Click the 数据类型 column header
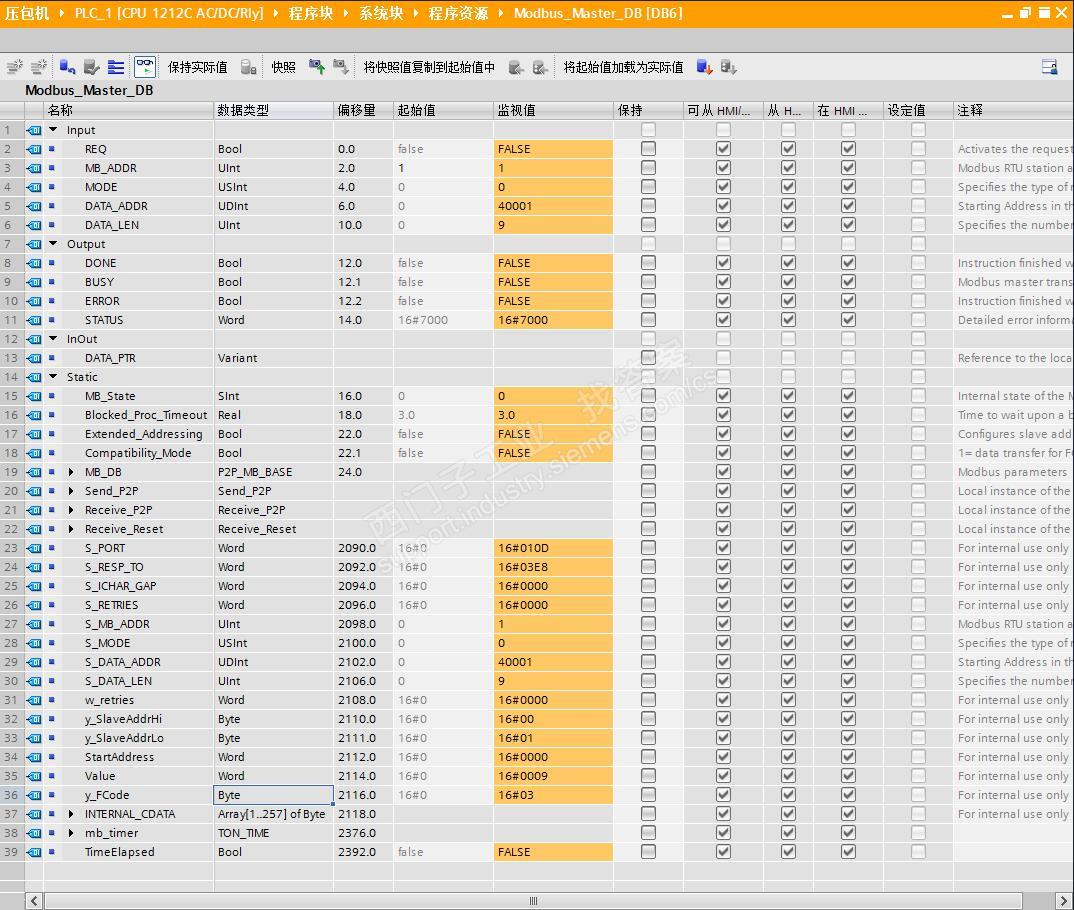The height and width of the screenshot is (910, 1074). click(x=273, y=110)
